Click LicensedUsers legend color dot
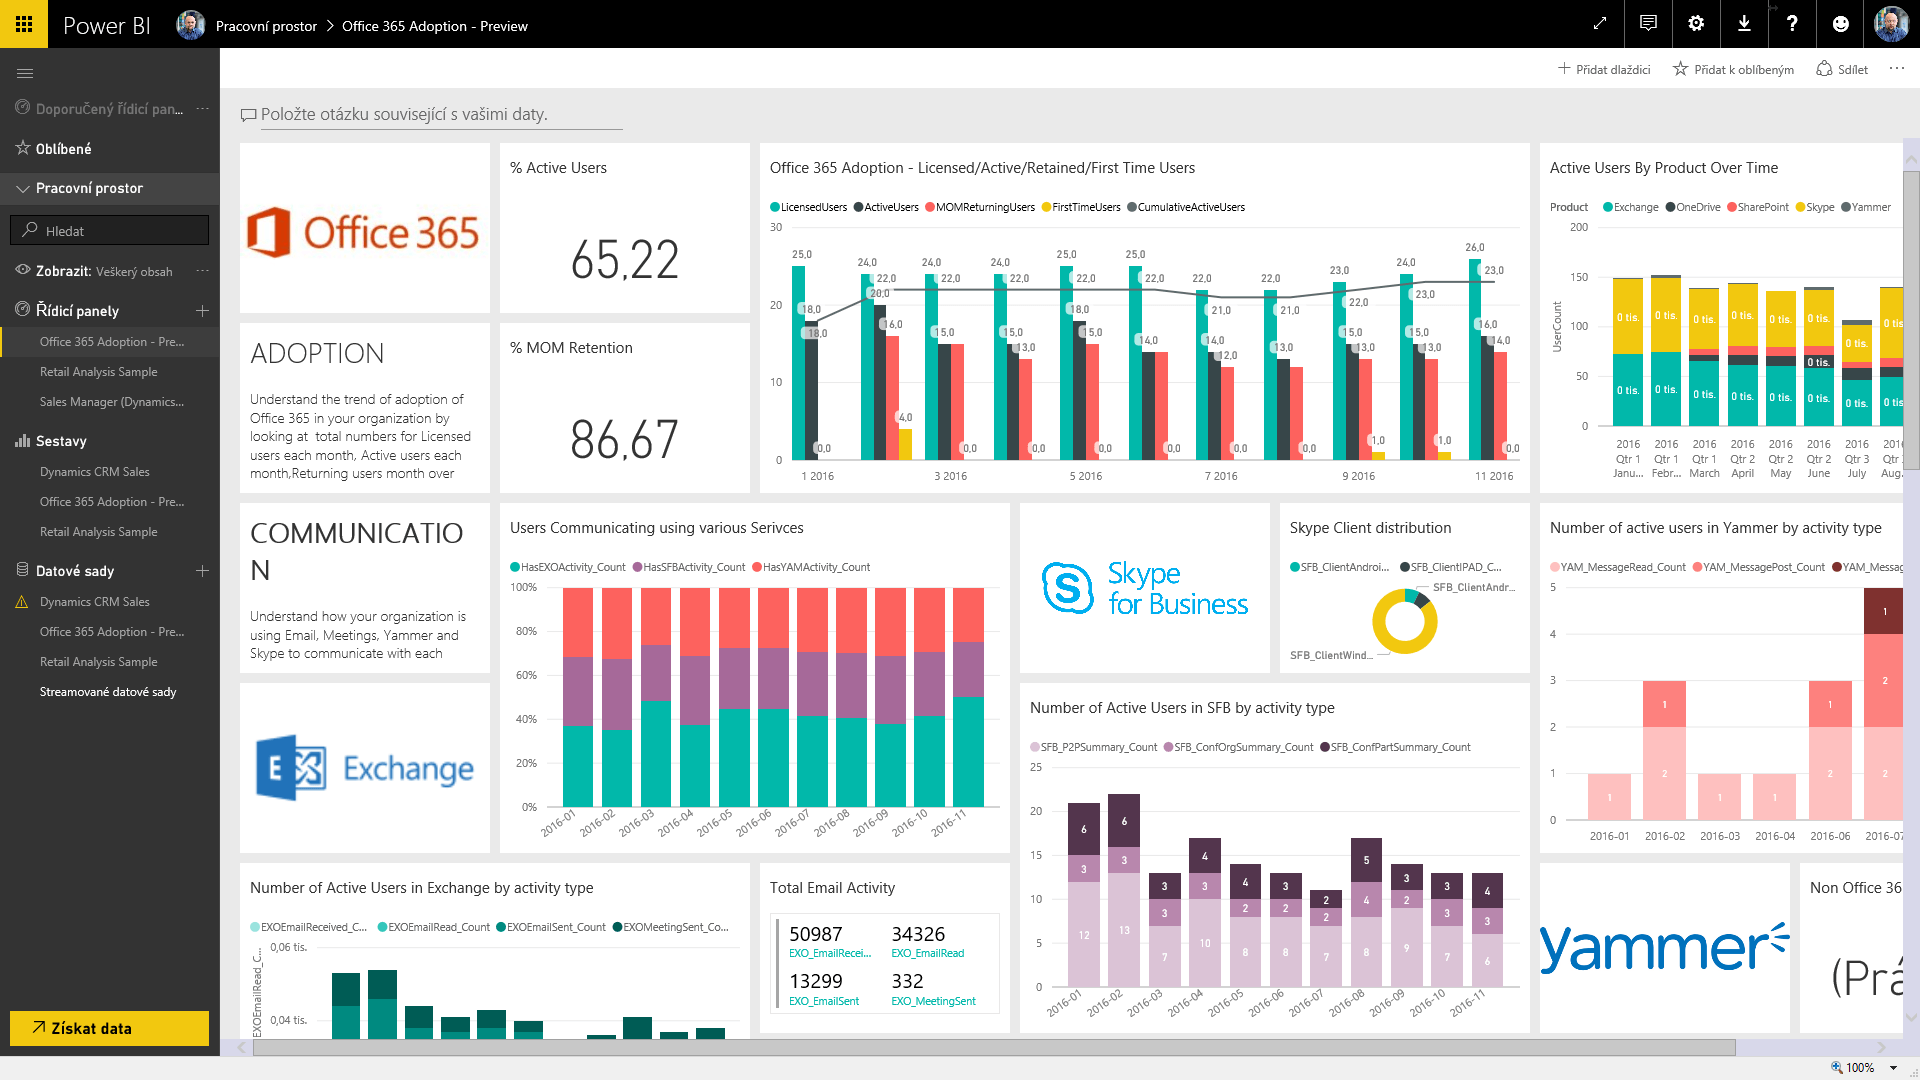This screenshot has height=1080, width=1920. coord(775,207)
